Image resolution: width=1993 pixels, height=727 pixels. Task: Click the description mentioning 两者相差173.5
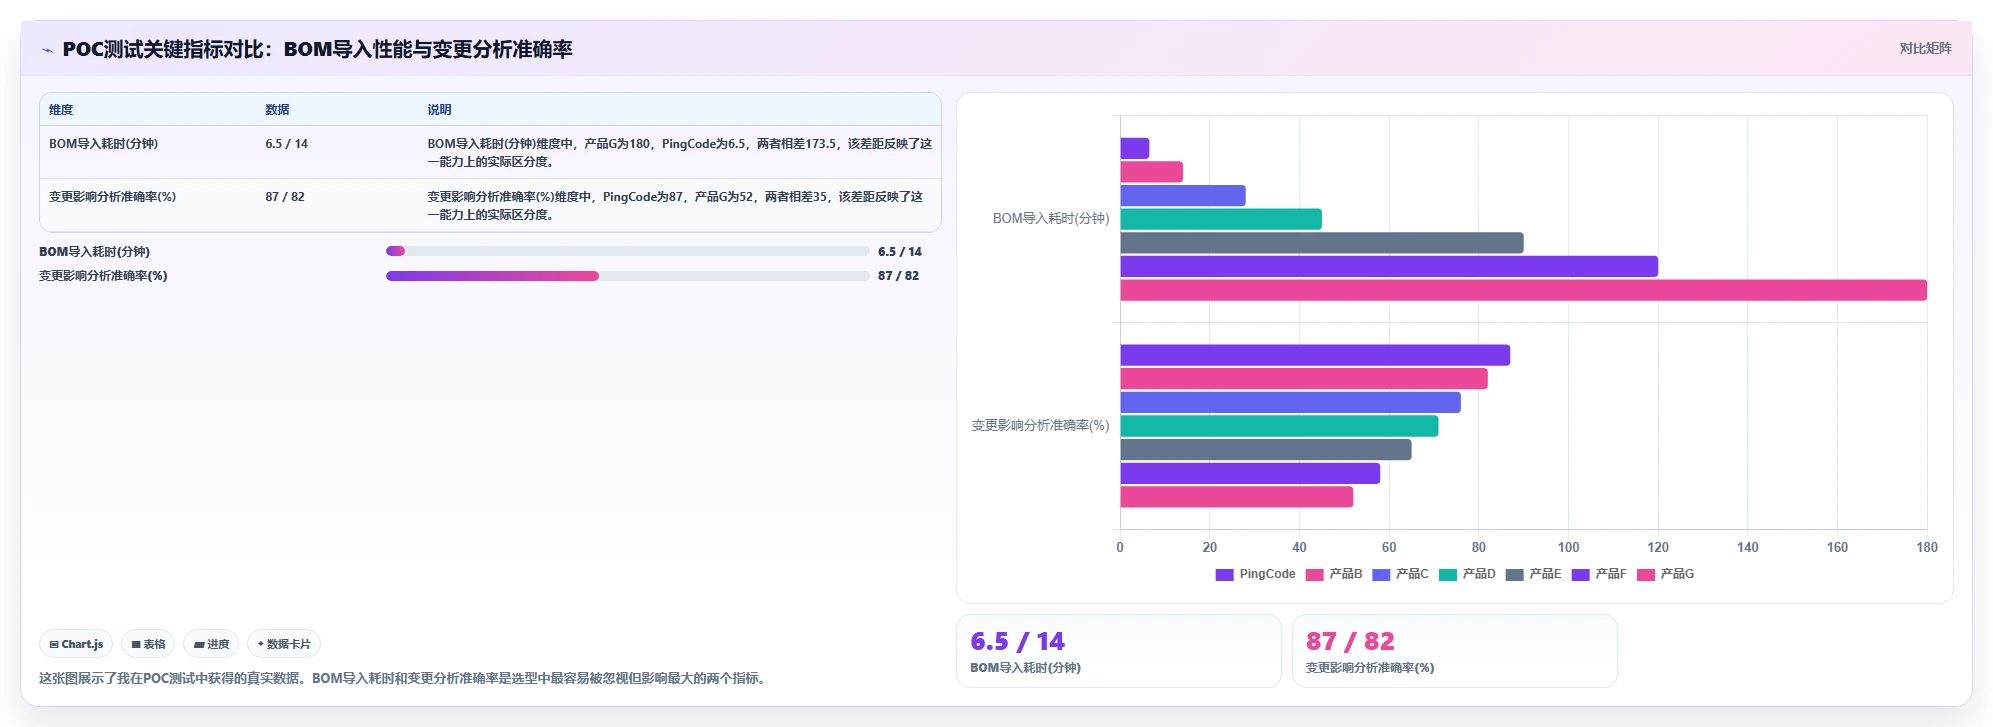(x=679, y=153)
